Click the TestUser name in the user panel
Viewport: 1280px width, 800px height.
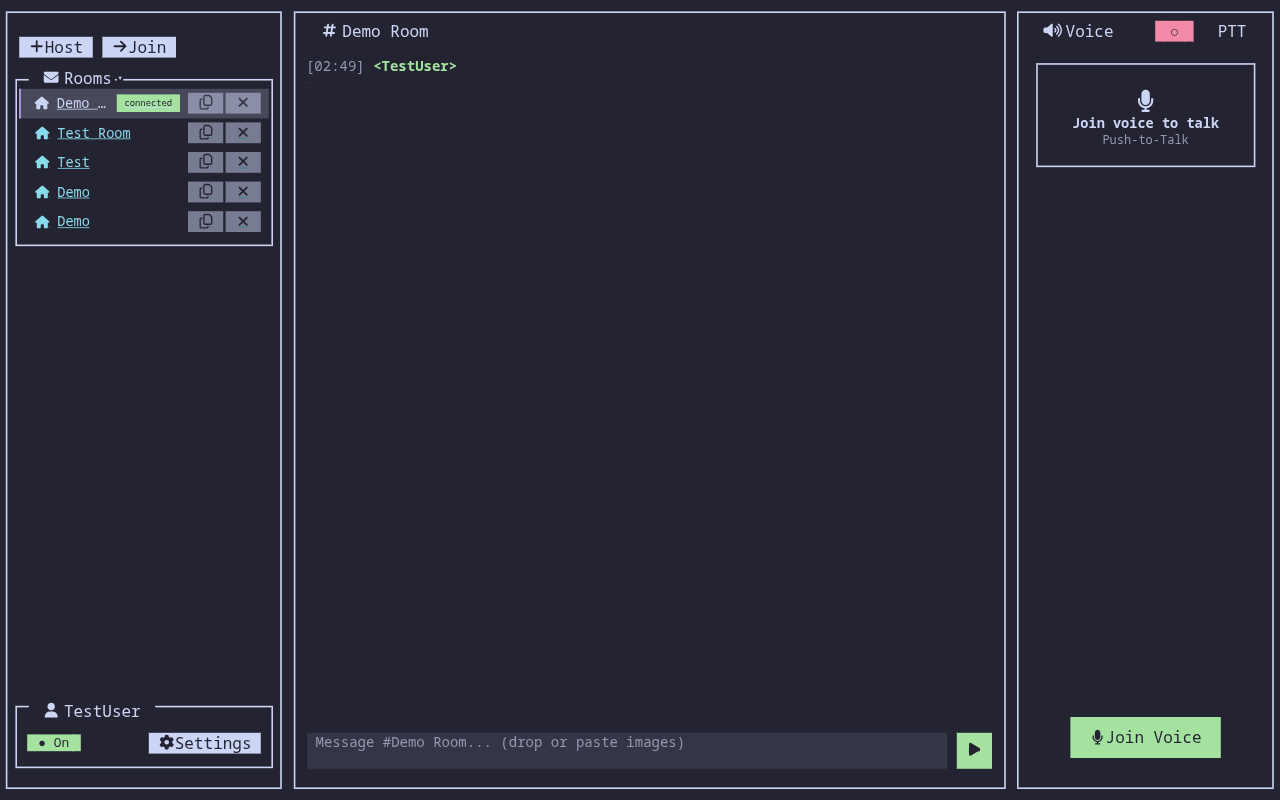pyautogui.click(x=102, y=711)
